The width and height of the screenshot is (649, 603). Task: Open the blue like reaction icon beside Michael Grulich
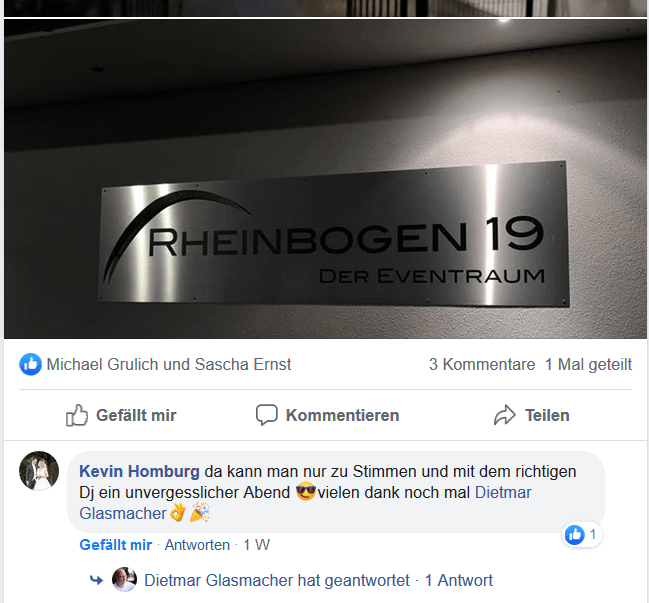coord(30,365)
